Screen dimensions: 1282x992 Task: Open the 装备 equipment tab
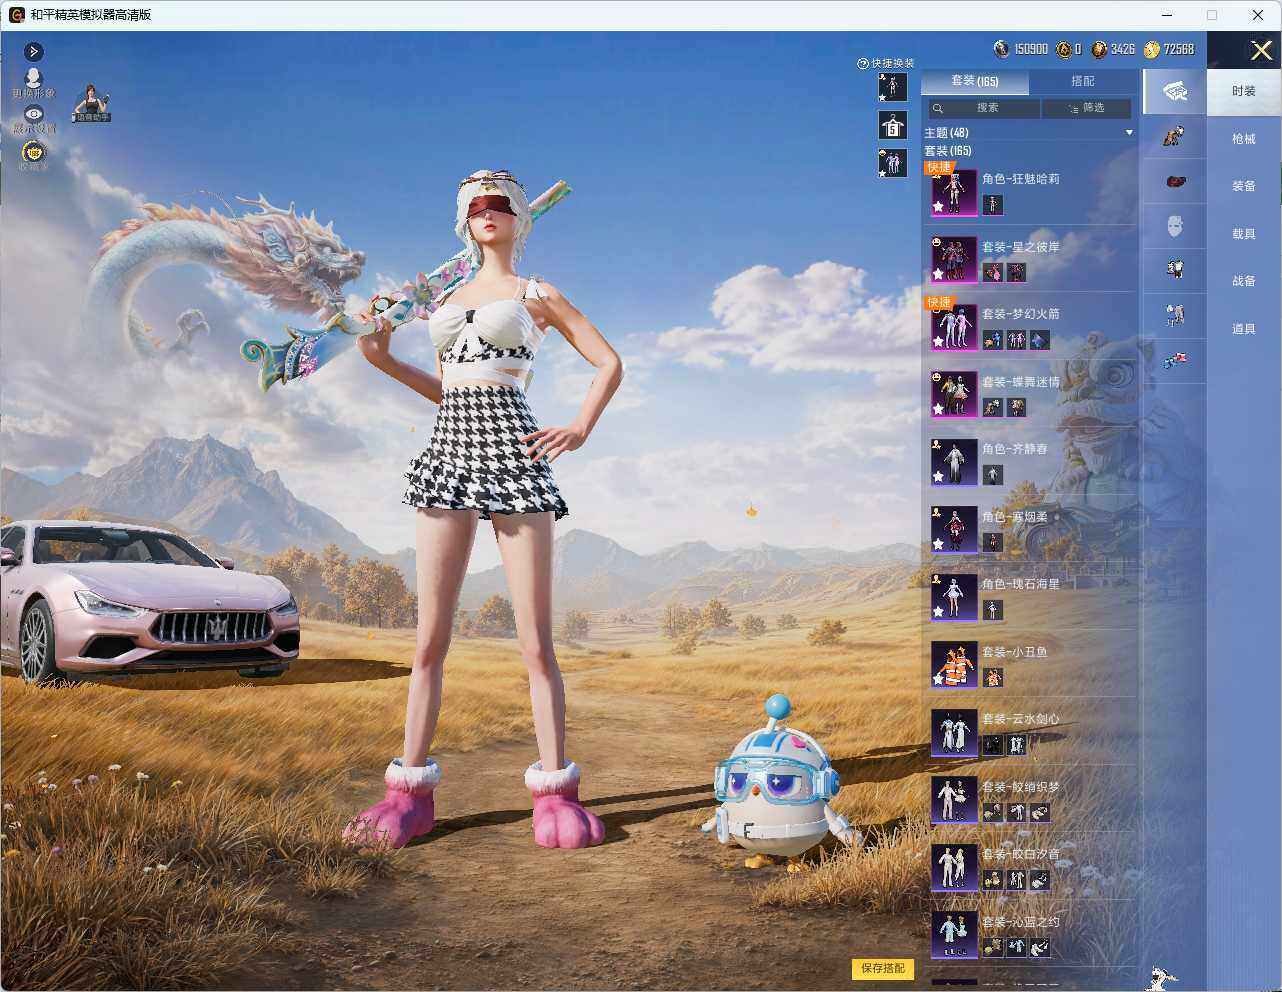coord(1244,186)
